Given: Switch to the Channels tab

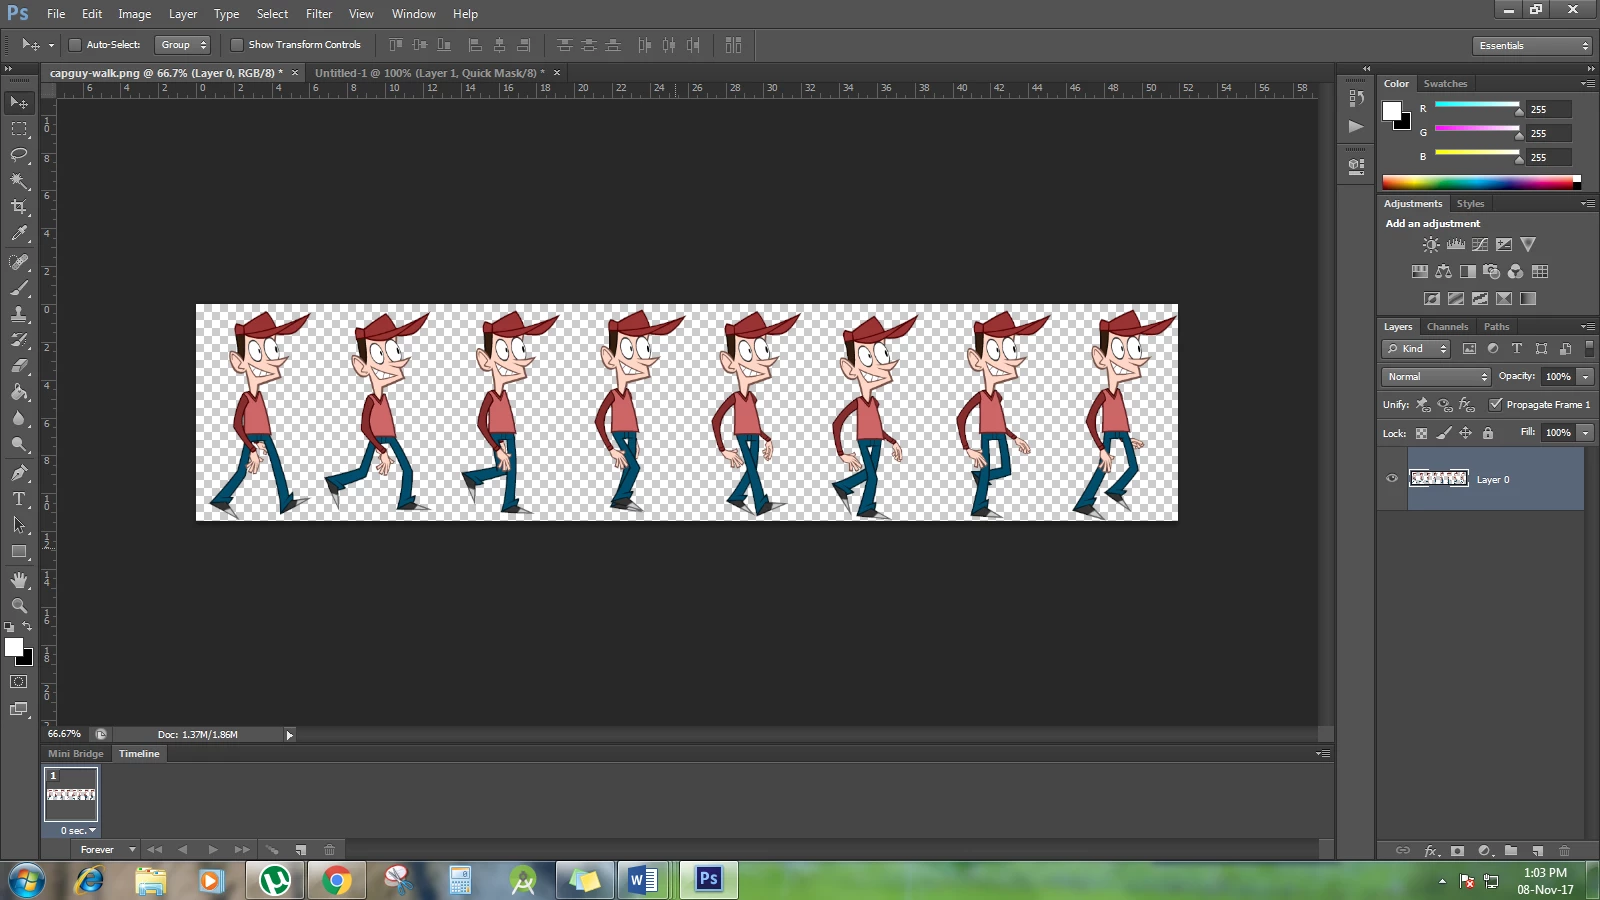Looking at the screenshot, I should pos(1447,327).
